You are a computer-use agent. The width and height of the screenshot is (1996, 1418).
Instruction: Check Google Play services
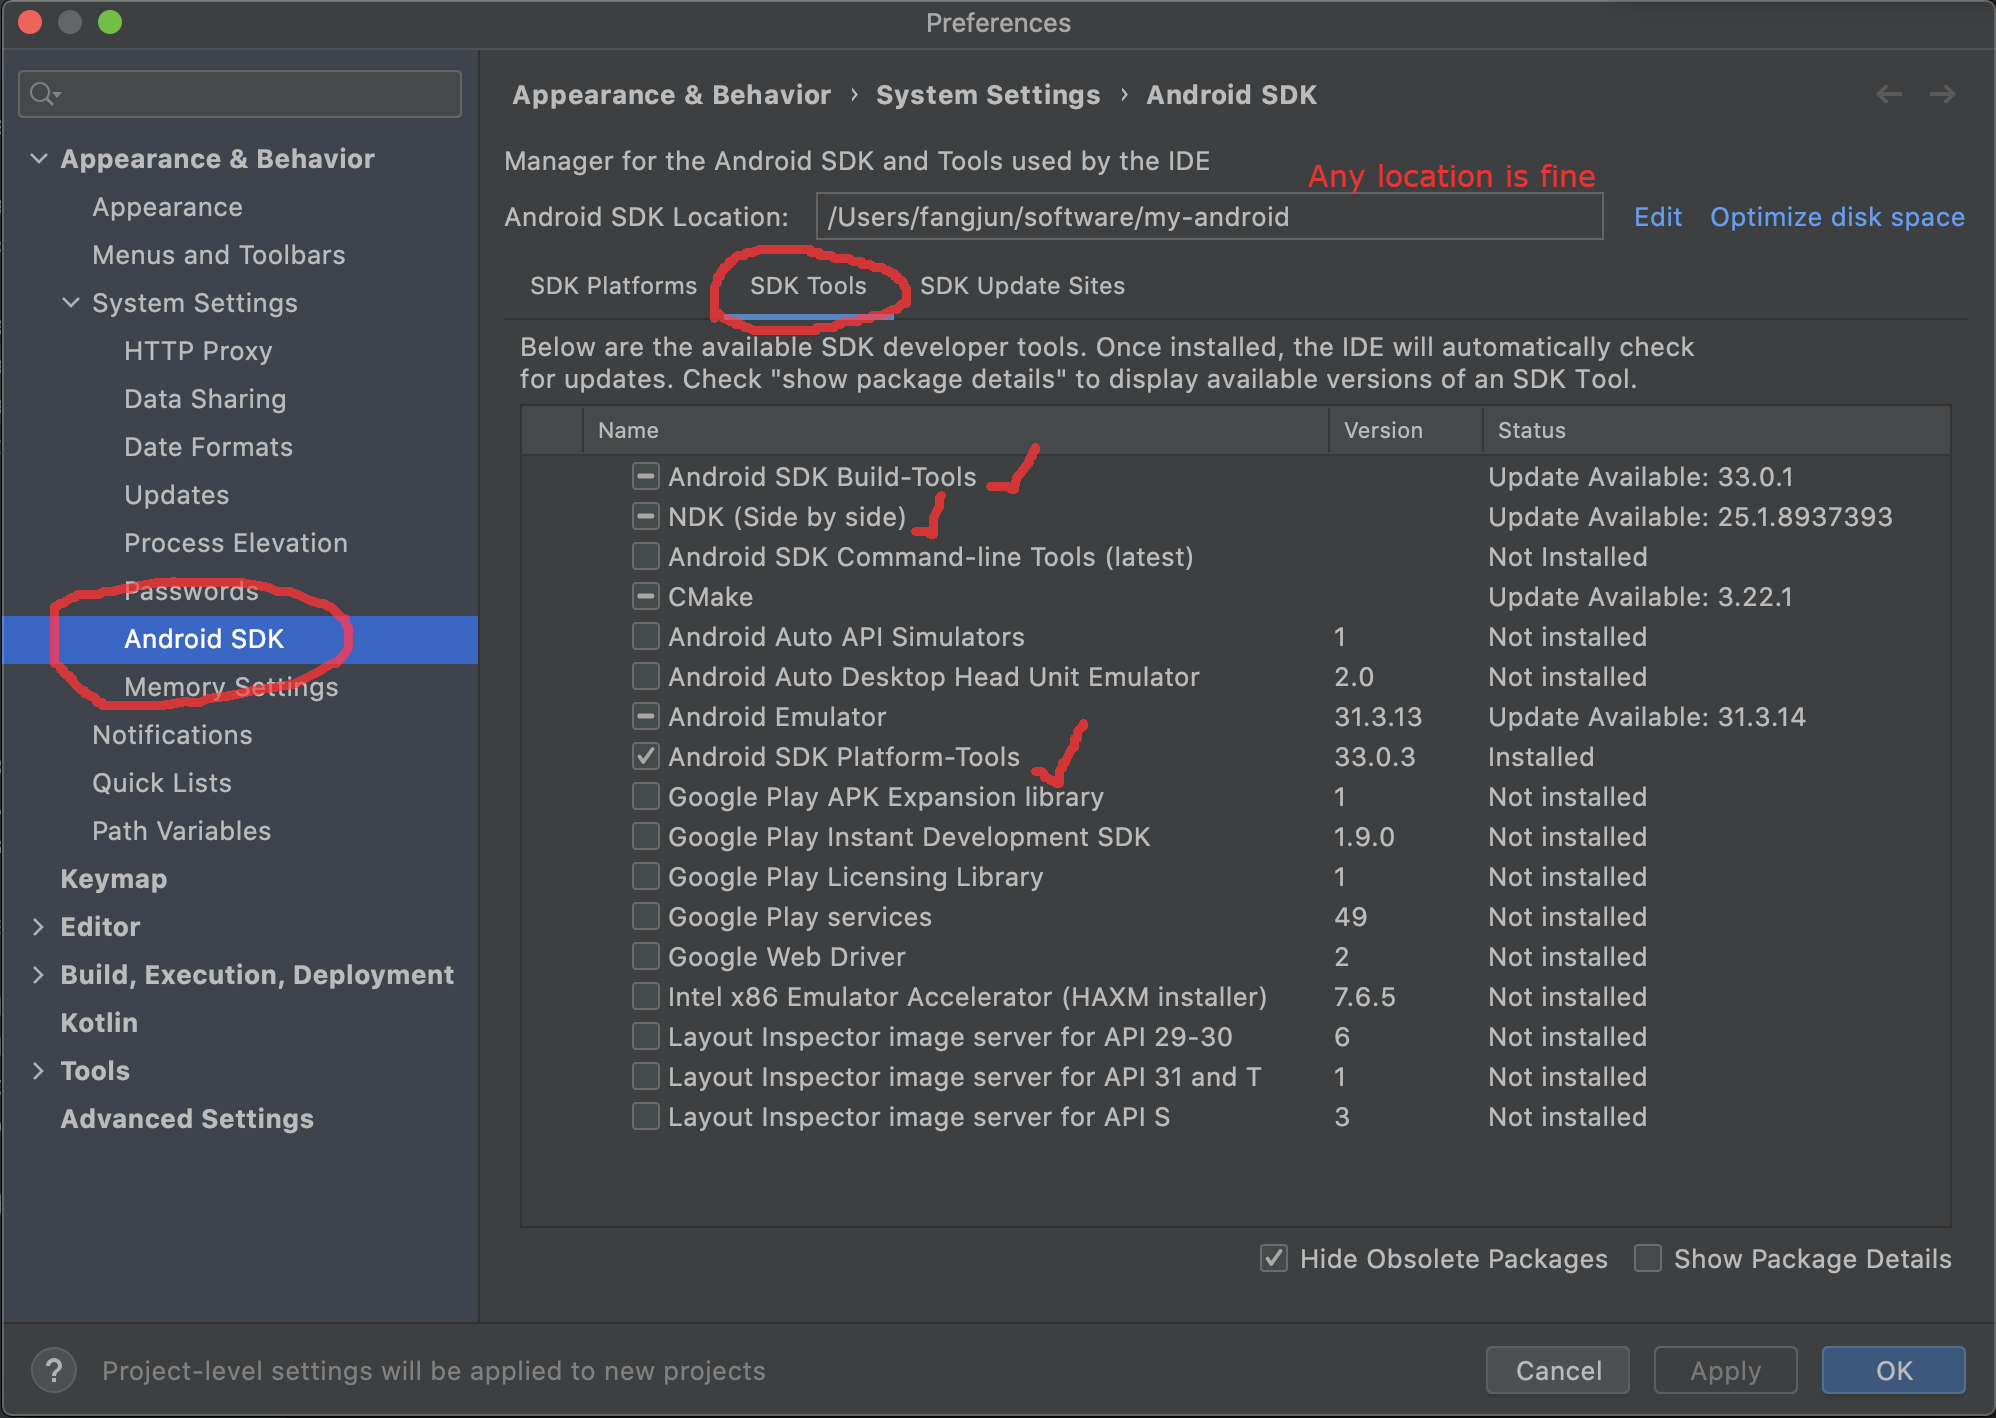646,916
